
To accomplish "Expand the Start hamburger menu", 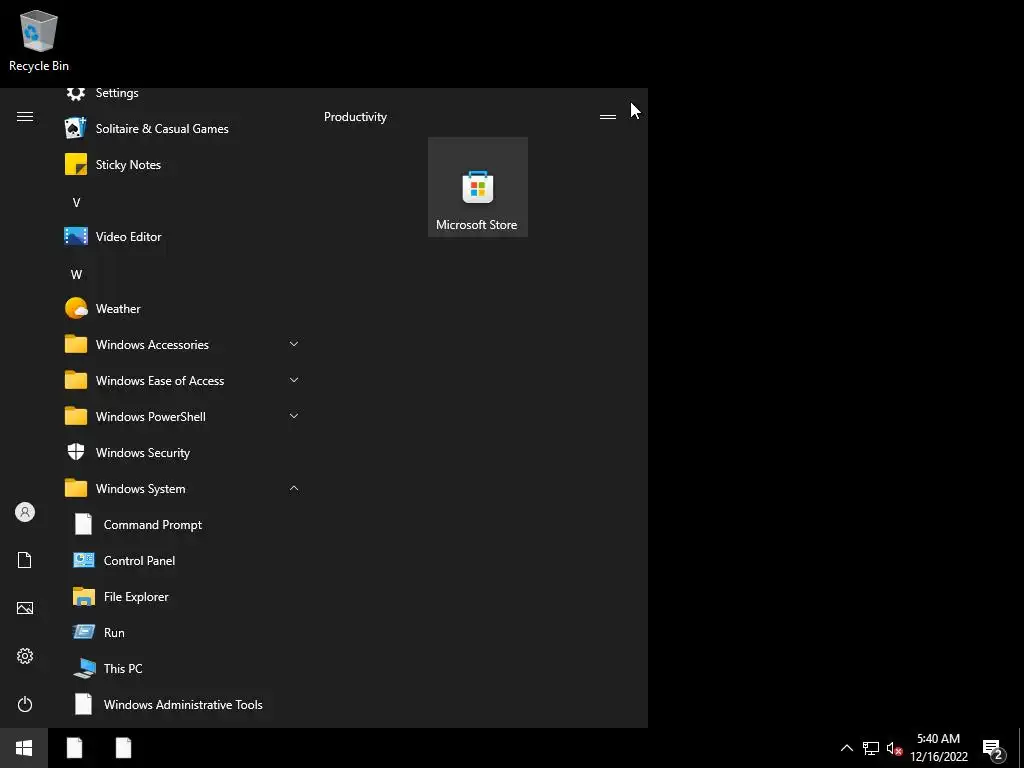I will click(25, 116).
